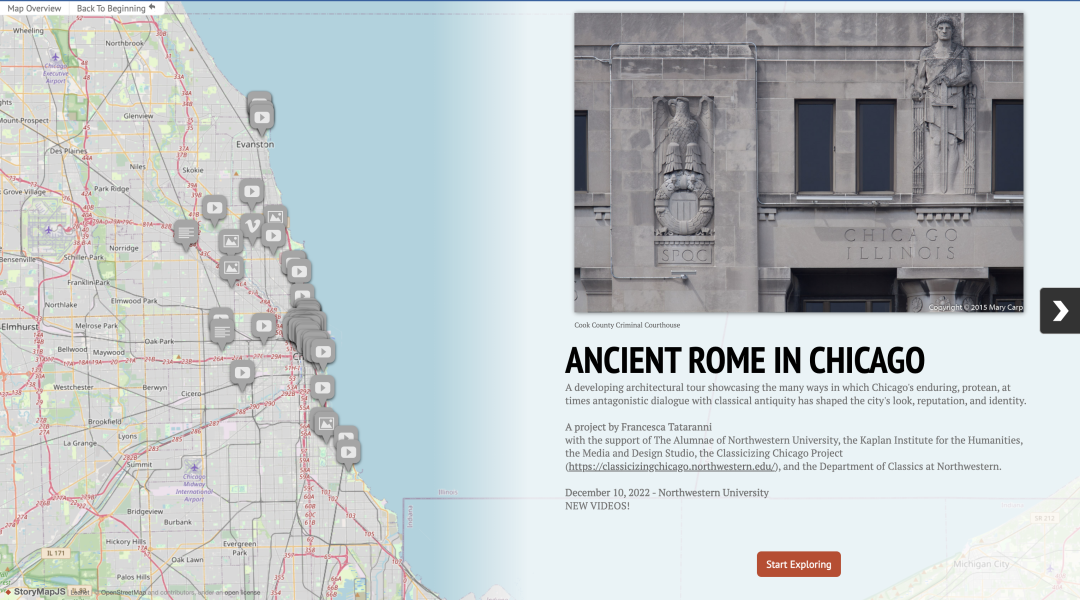Click the StoryMapJS diamond logo

[x=8, y=592]
